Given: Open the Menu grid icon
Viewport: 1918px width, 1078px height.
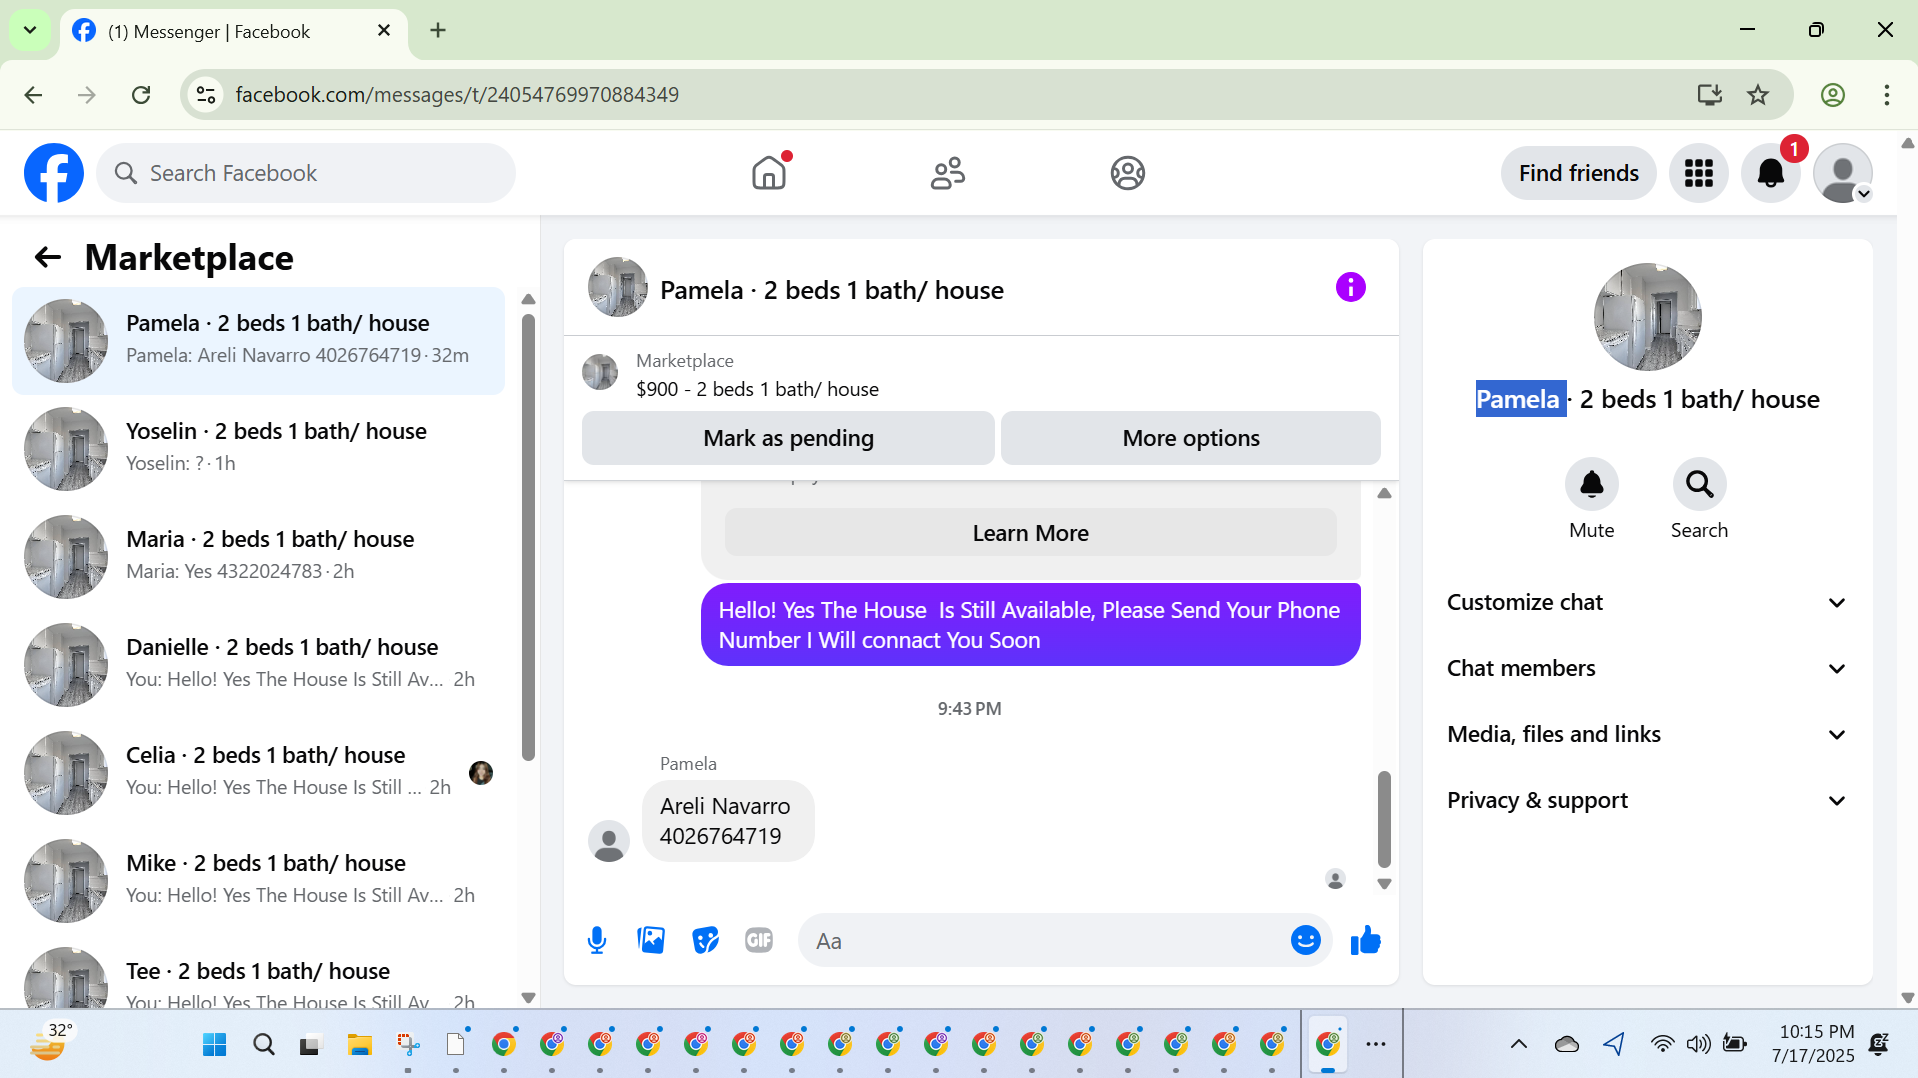Looking at the screenshot, I should tap(1699, 173).
